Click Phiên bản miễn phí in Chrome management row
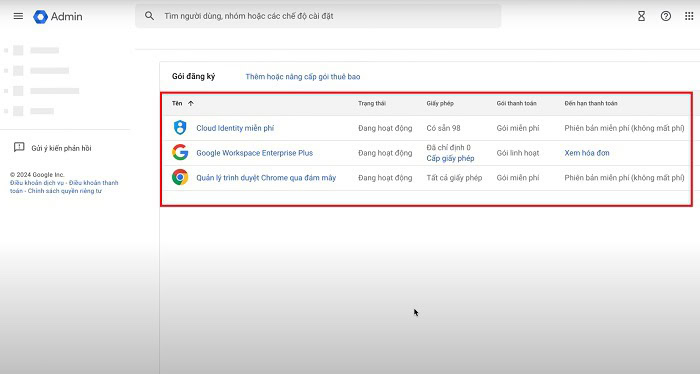700x374 pixels. (x=624, y=178)
